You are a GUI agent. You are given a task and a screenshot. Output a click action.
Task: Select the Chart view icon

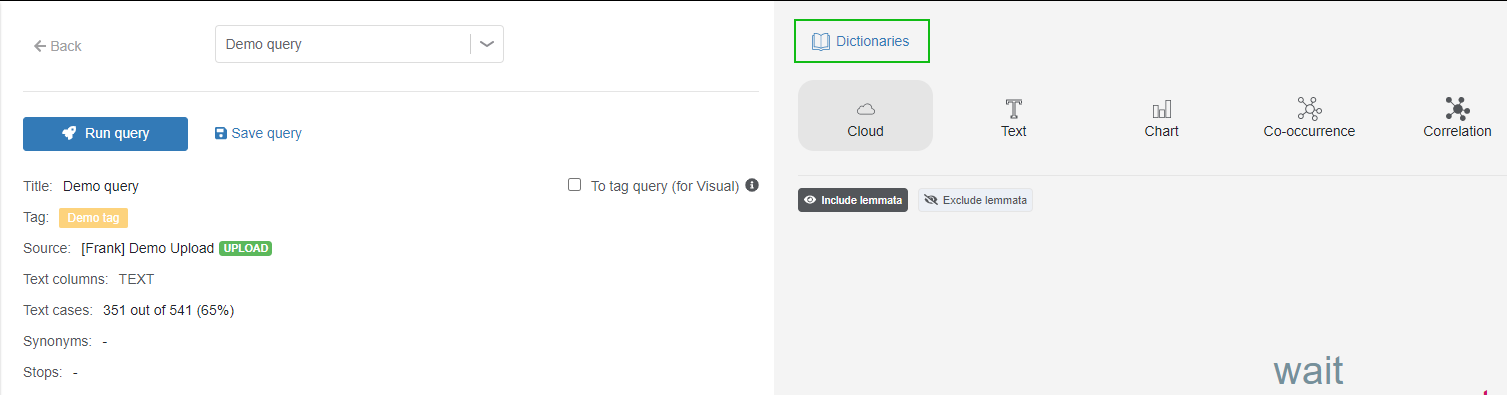click(x=1161, y=108)
